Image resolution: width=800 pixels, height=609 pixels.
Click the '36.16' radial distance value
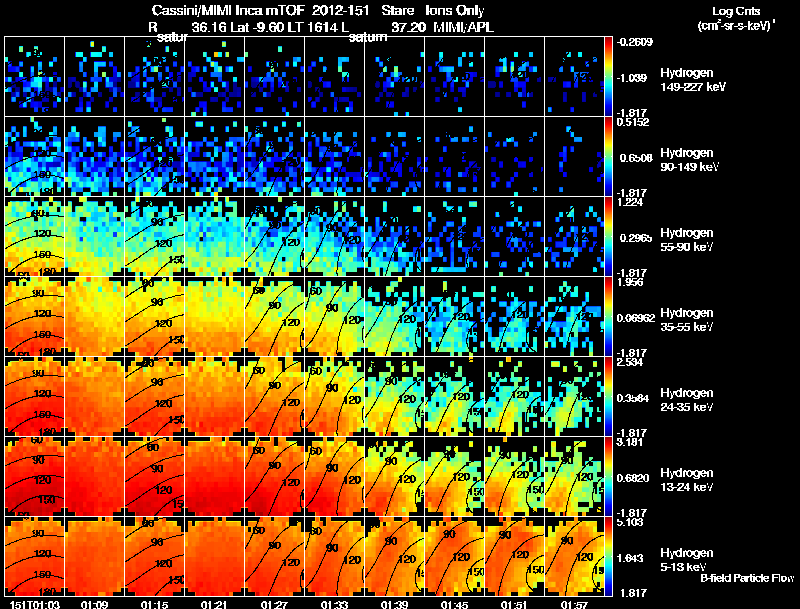click(x=209, y=27)
